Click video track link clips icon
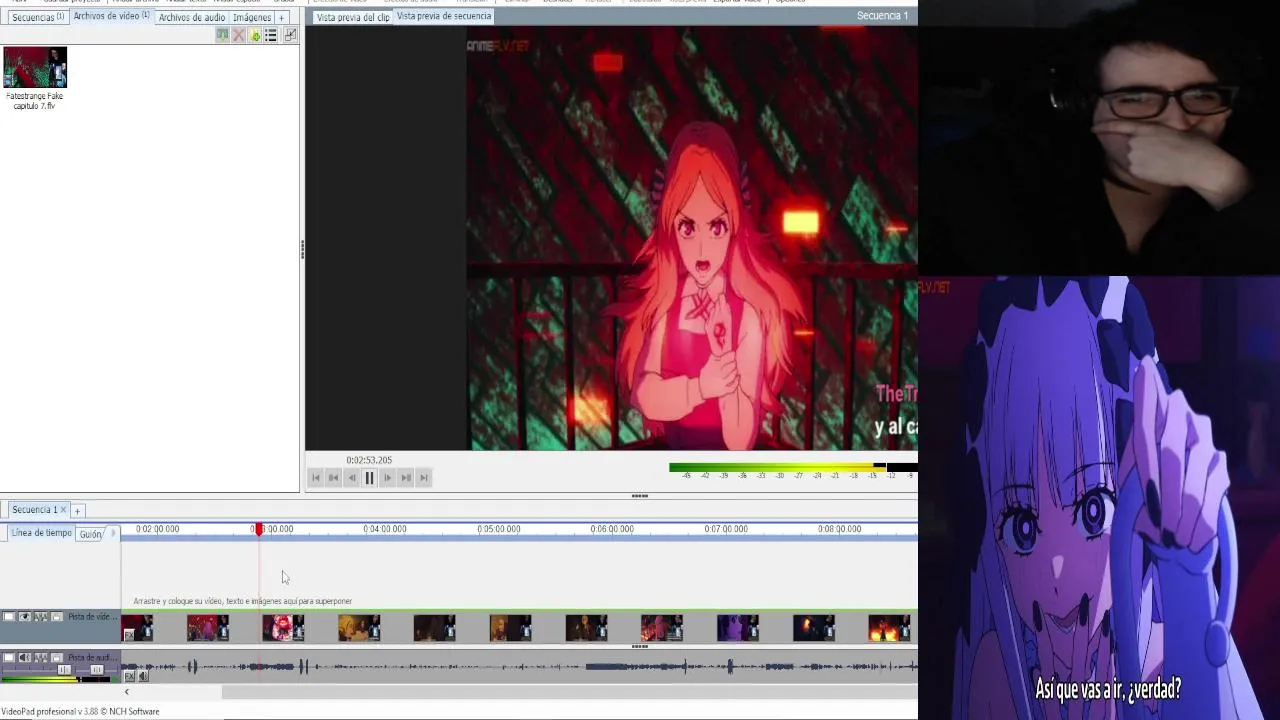 [x=41, y=617]
